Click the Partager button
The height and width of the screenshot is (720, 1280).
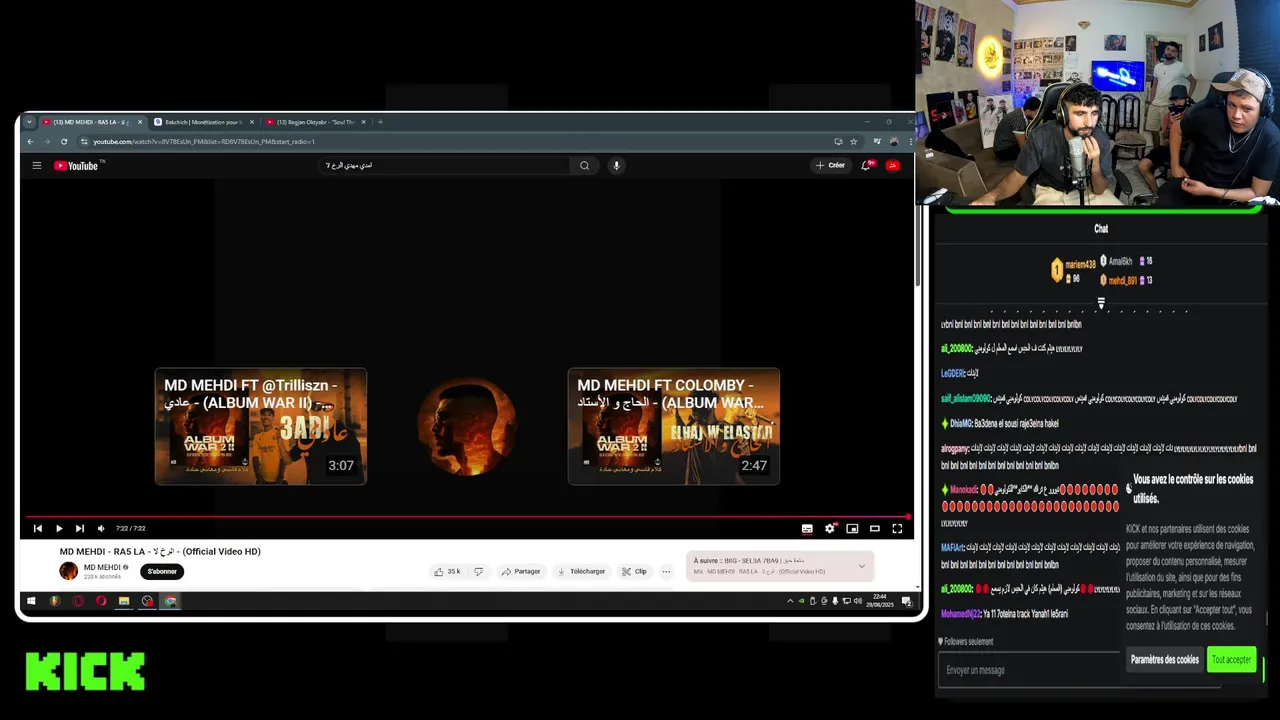[521, 572]
